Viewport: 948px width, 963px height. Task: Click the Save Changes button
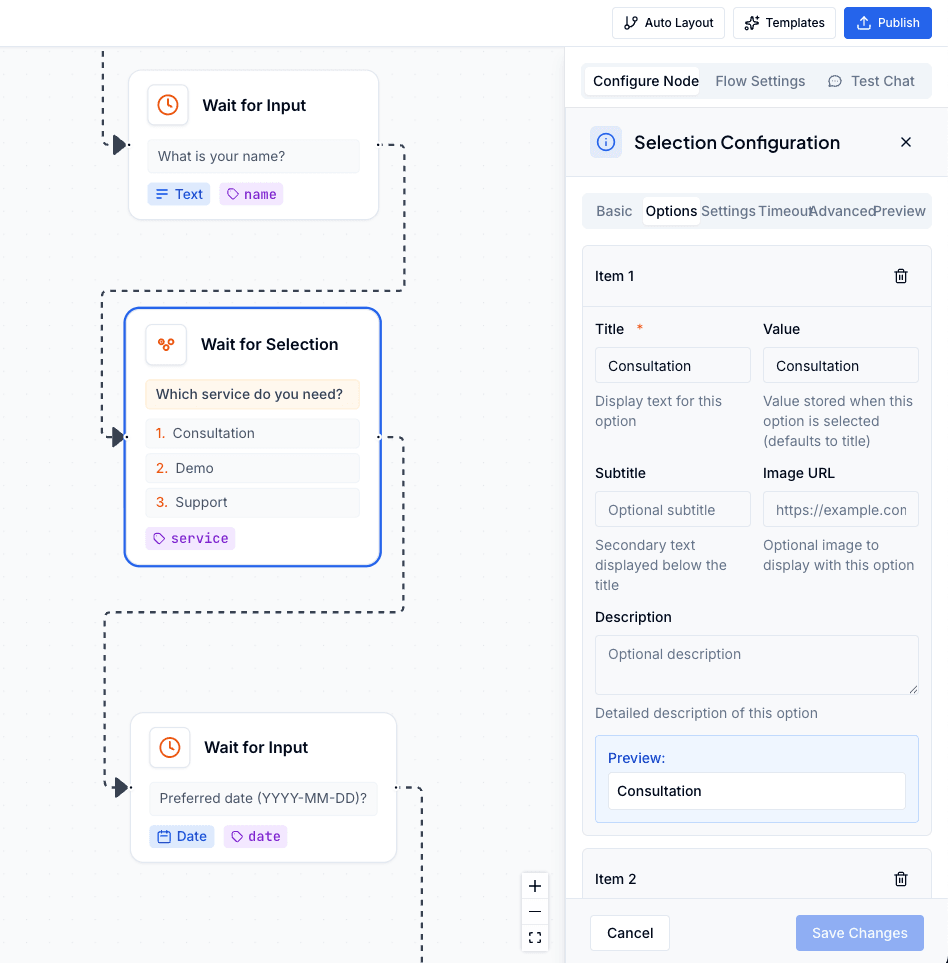click(x=859, y=932)
